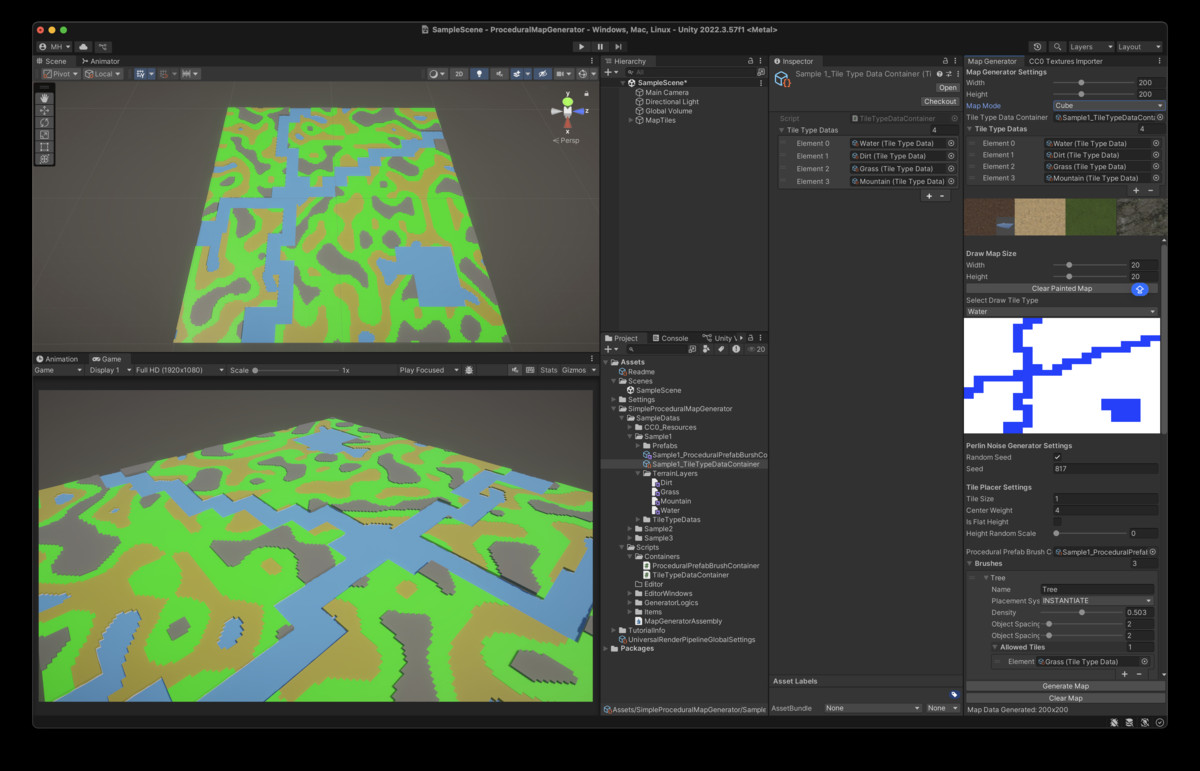This screenshot has height=771, width=1200.
Task: Toggle the Is Flat Height checkbox
Action: tap(1057, 521)
